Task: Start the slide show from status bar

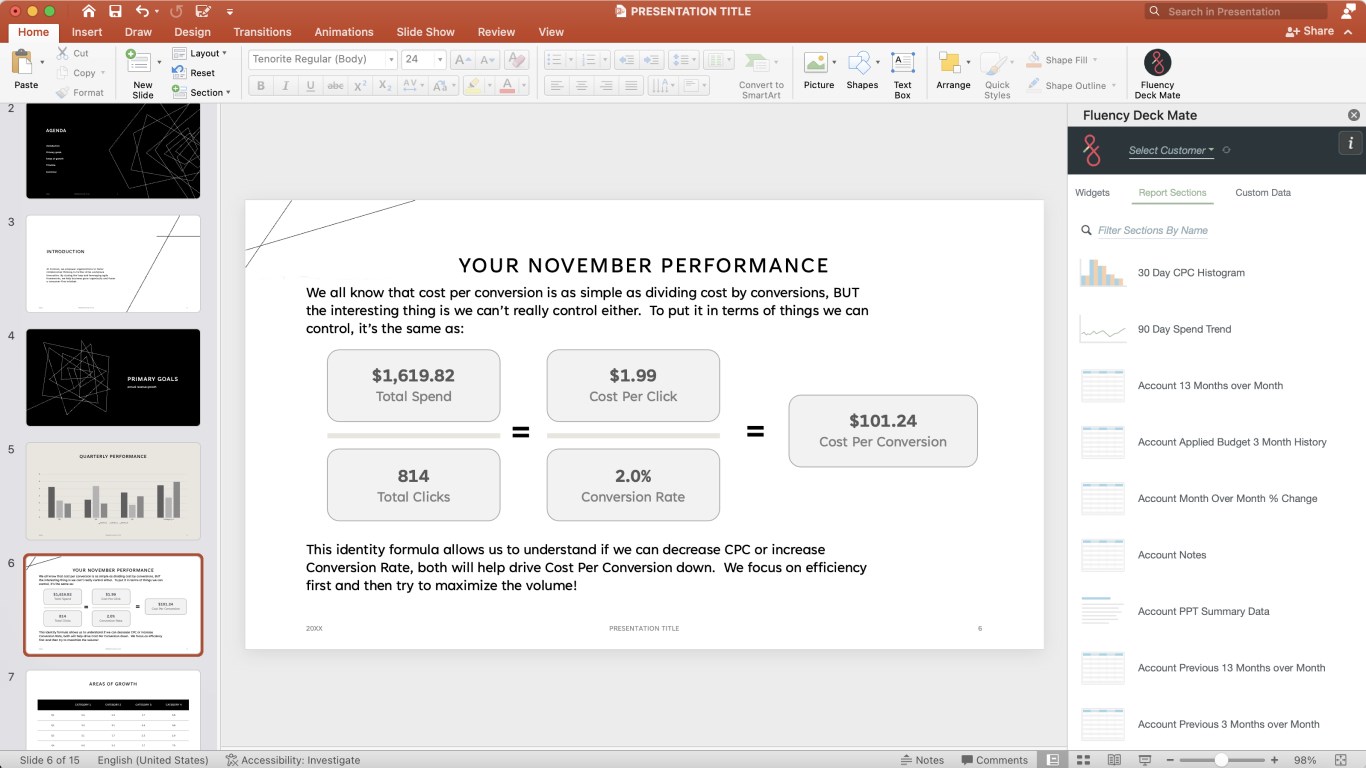Action: tap(1145, 760)
